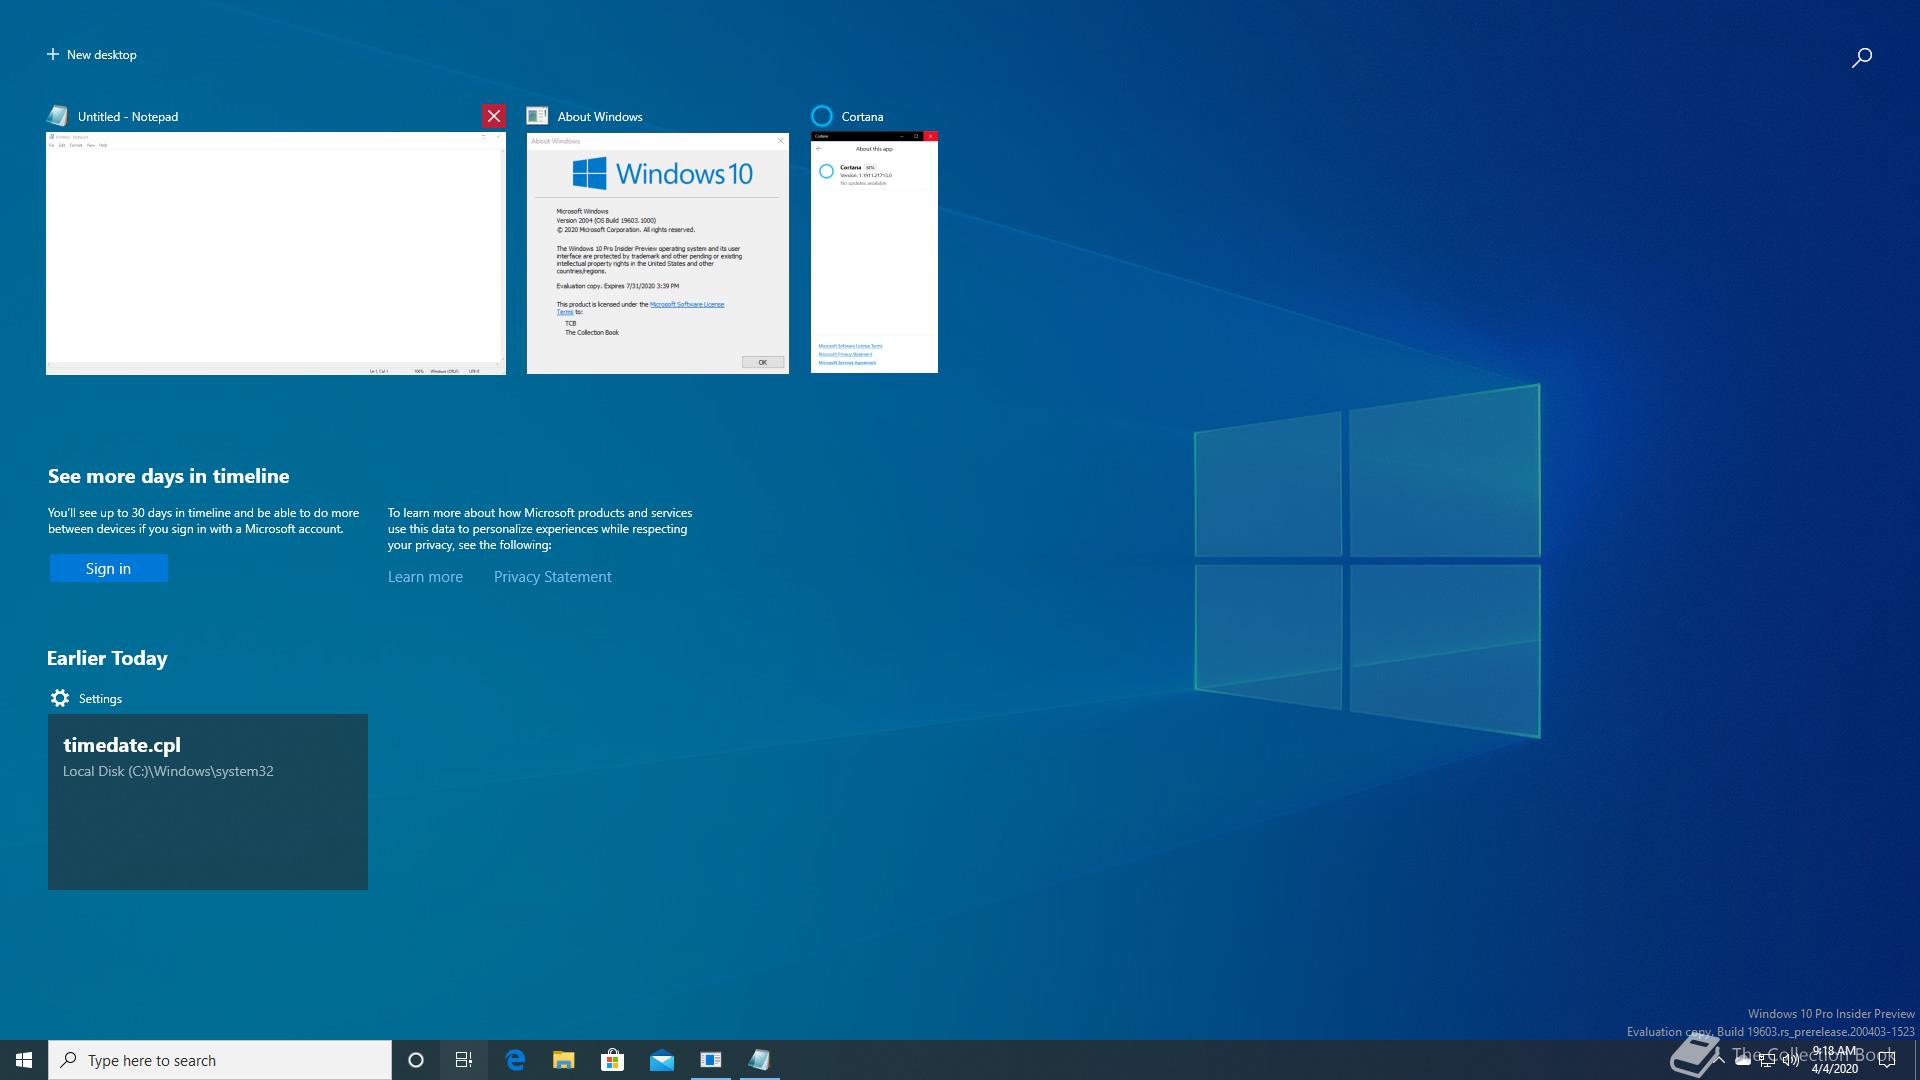Viewport: 1920px width, 1080px height.
Task: Select the About Windows window preview
Action: 658,253
